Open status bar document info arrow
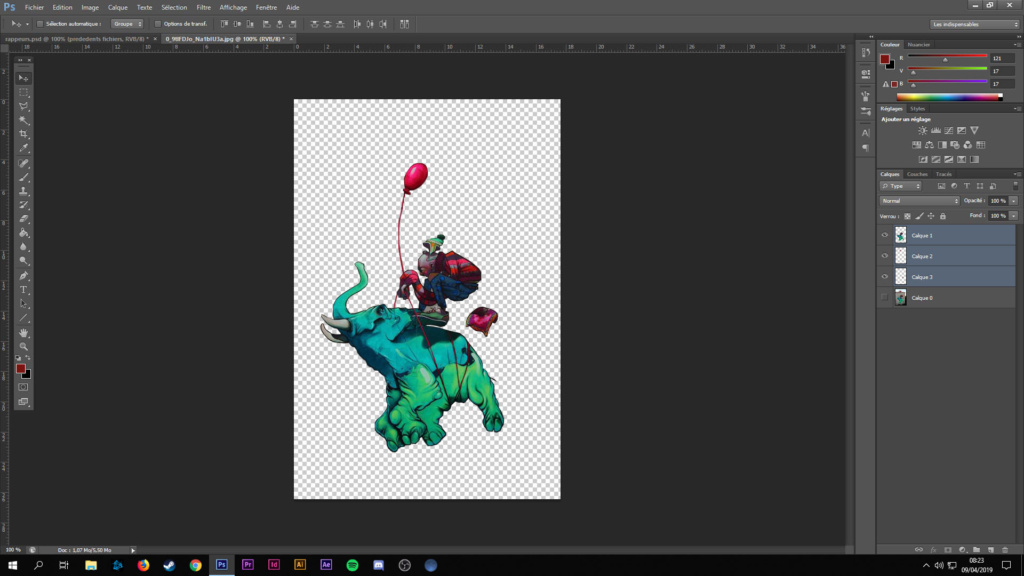The width and height of the screenshot is (1024, 576). click(133, 551)
